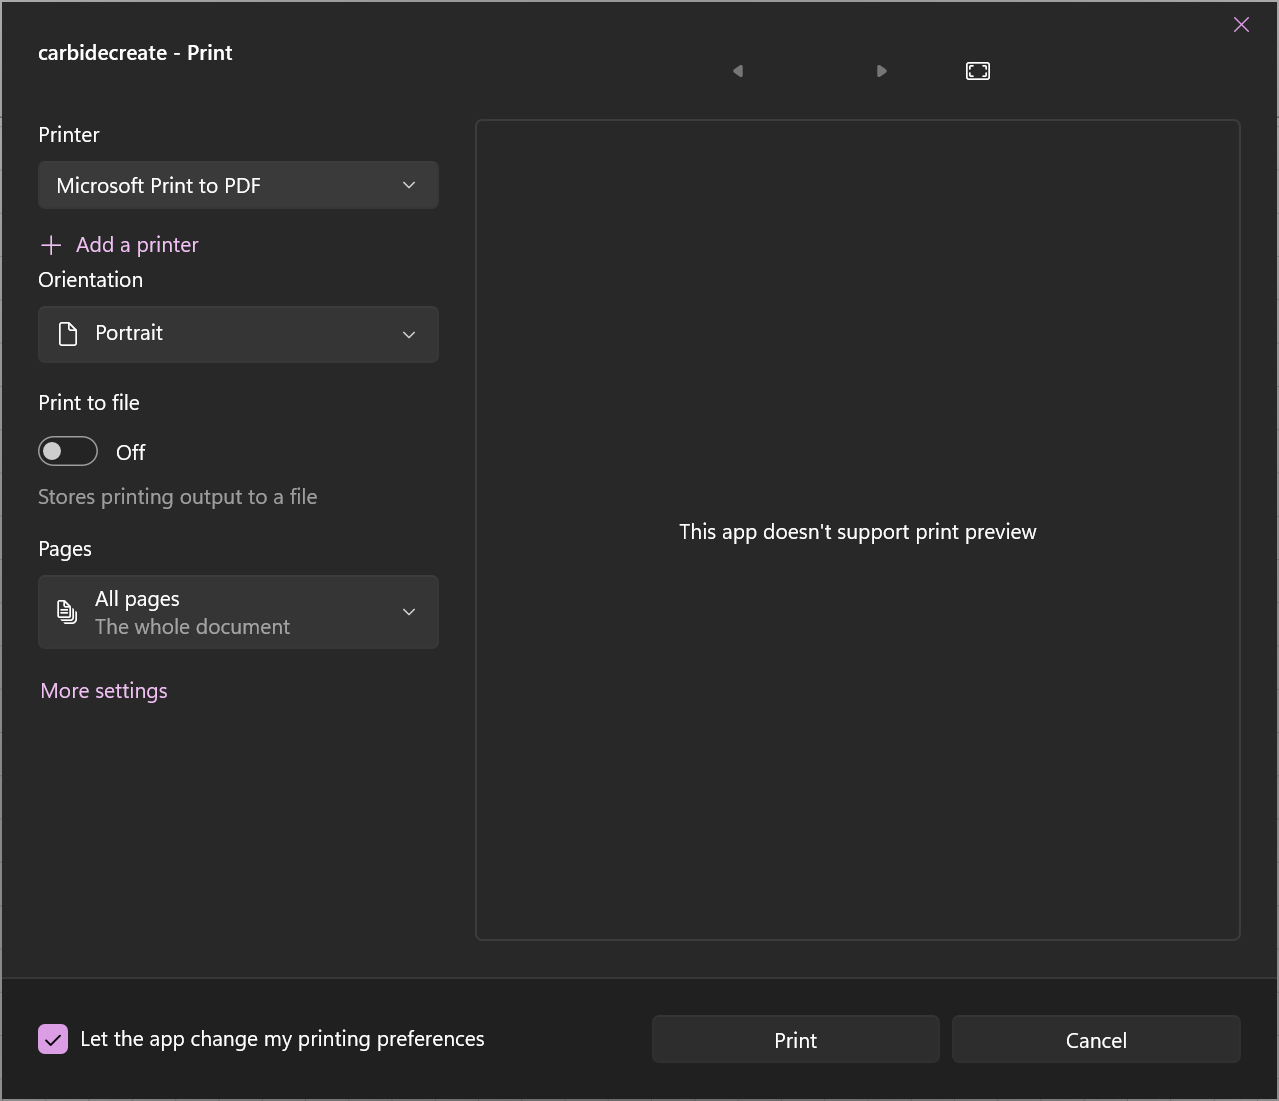Turn on the Print to file switch
Screen dimensions: 1279x1101
pos(68,452)
